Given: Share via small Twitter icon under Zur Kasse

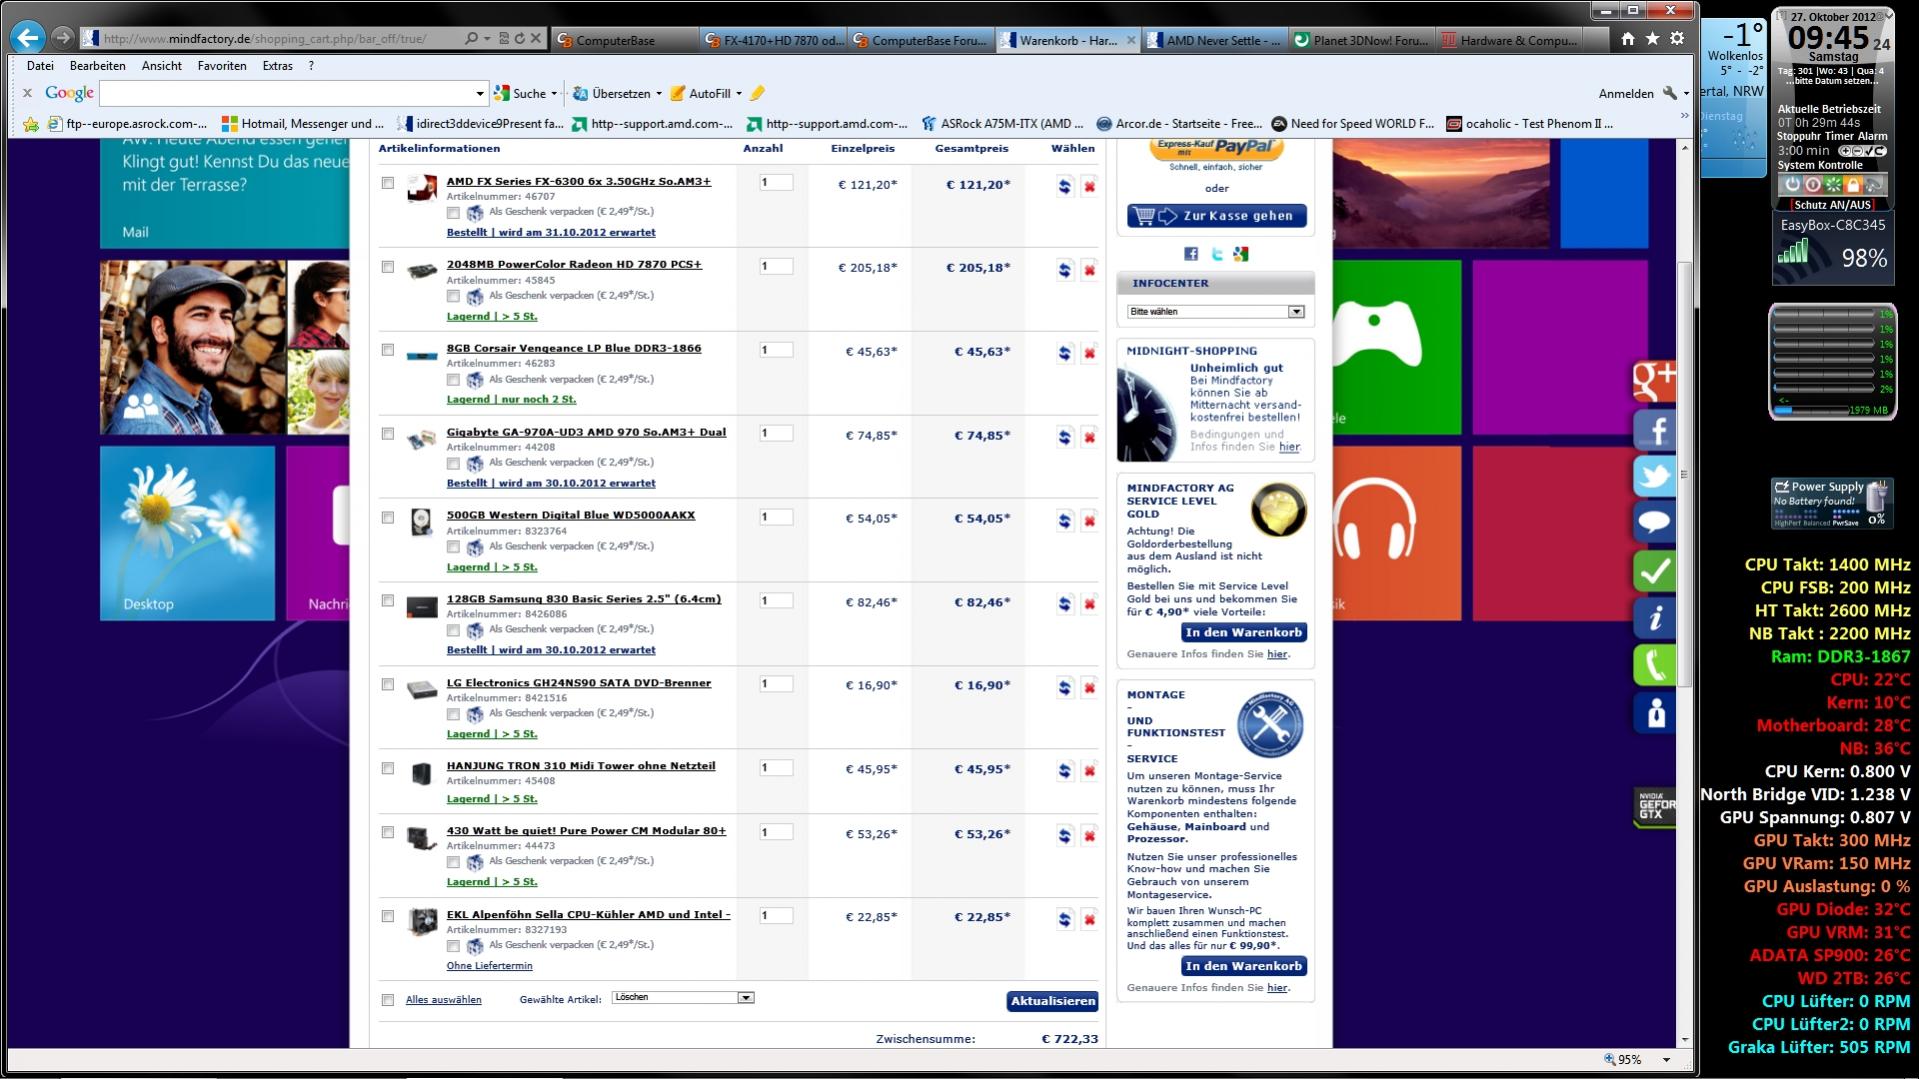Looking at the screenshot, I should click(1216, 254).
